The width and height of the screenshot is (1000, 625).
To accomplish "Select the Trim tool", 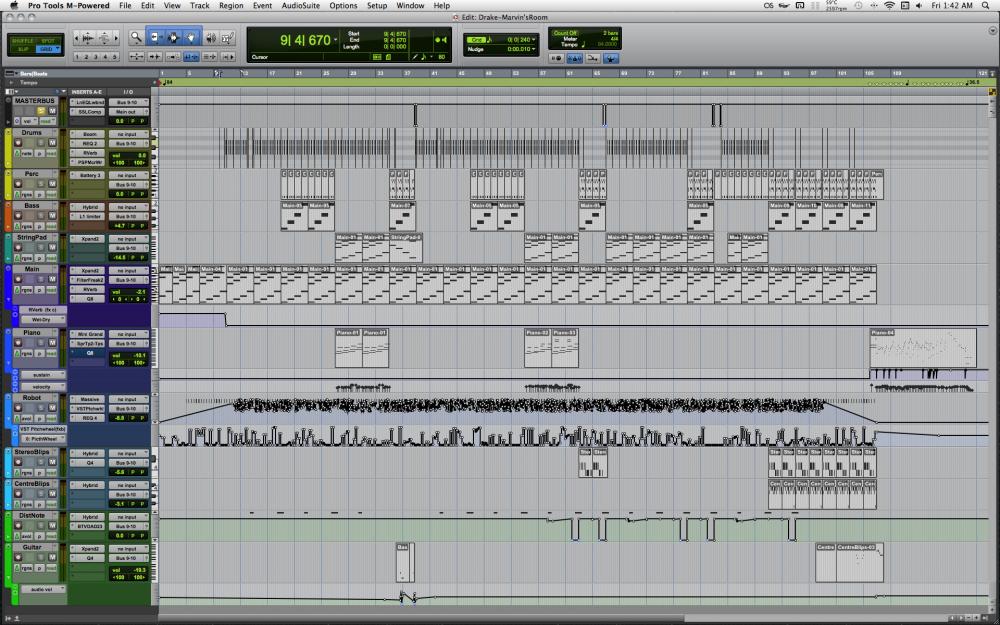I will pyautogui.click(x=155, y=38).
